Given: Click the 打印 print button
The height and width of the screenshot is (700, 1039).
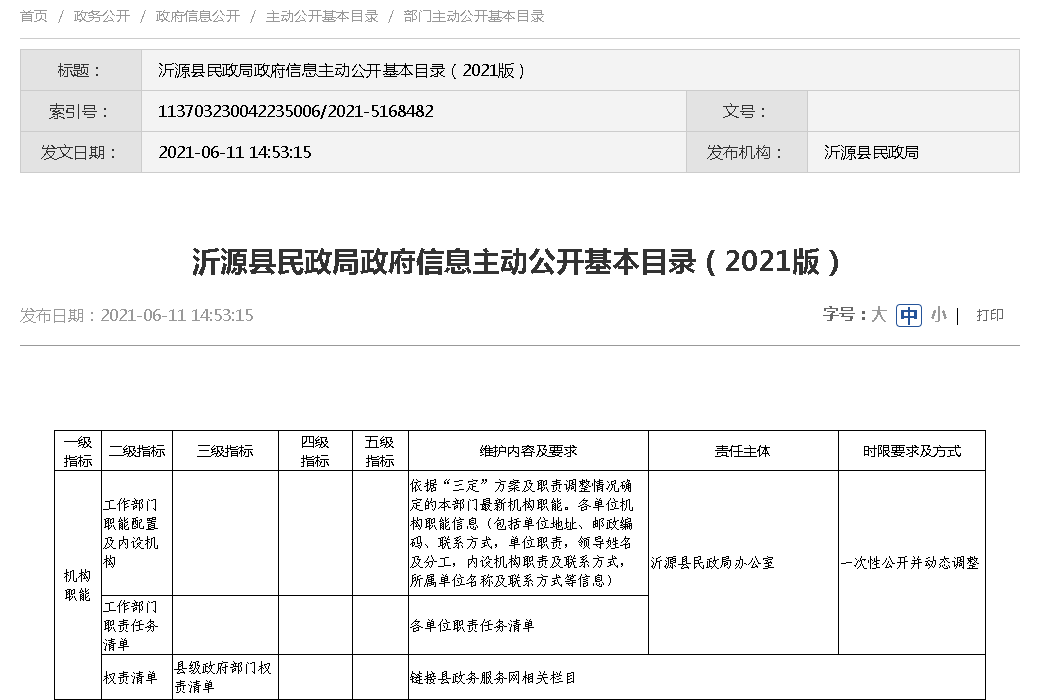Looking at the screenshot, I should [x=989, y=315].
